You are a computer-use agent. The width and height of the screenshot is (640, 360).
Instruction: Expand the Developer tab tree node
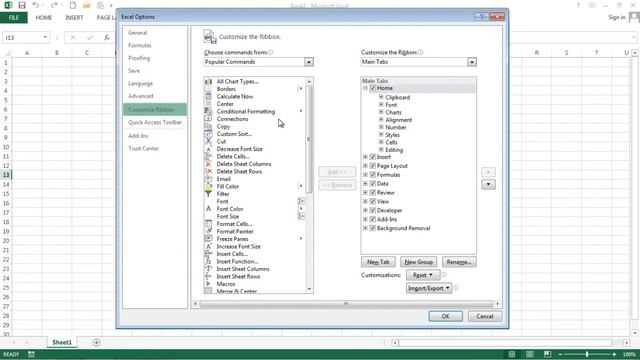pos(365,210)
